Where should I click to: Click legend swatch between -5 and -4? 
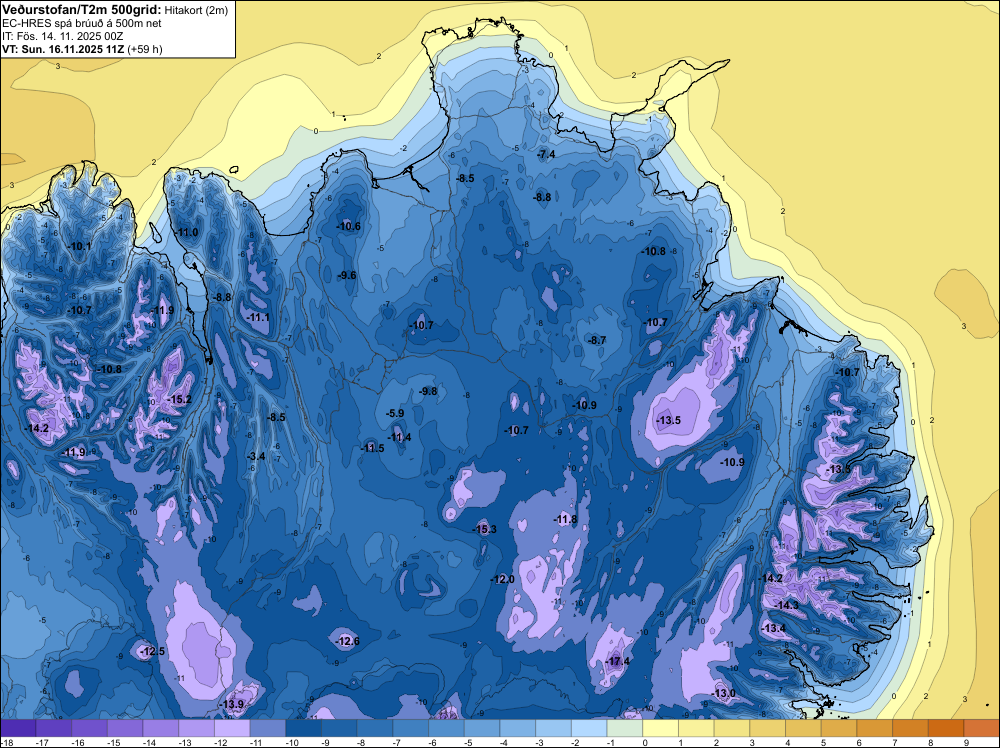pyautogui.click(x=482, y=728)
